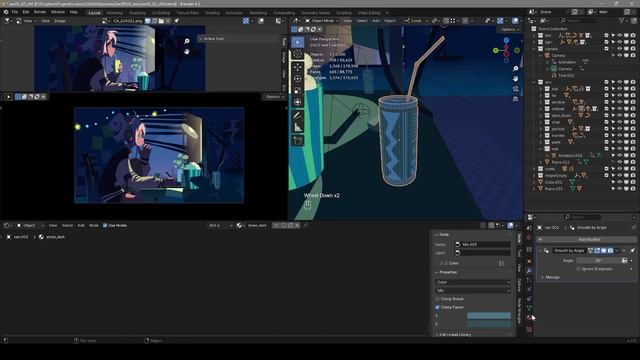Open the Add menu in node editor header

[x=81, y=225]
